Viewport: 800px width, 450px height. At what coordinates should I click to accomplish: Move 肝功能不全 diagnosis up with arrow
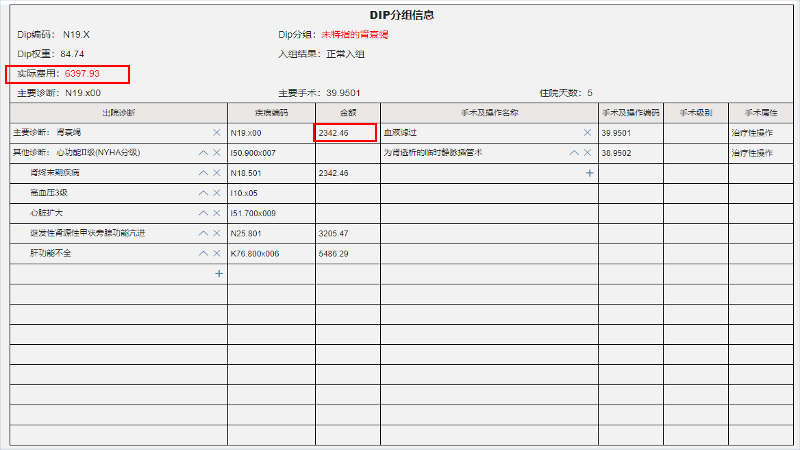[203, 253]
